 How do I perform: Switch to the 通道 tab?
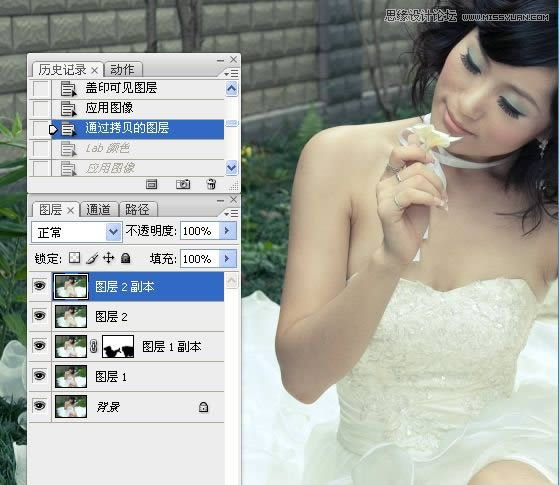(98, 209)
